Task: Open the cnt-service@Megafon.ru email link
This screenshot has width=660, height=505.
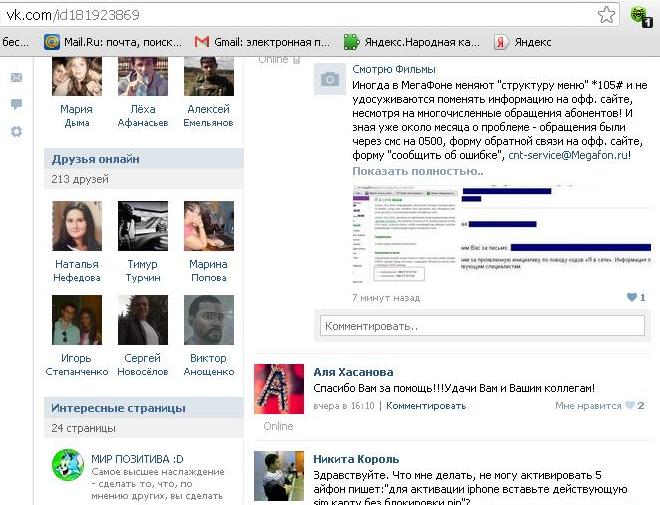Action: point(568,155)
